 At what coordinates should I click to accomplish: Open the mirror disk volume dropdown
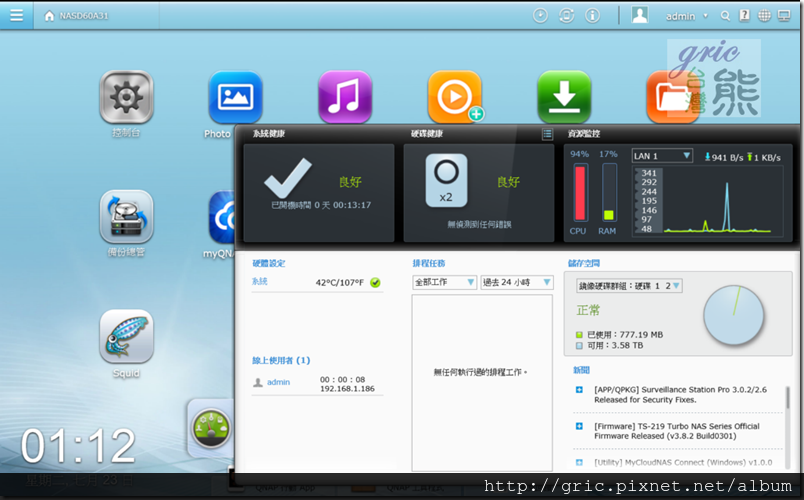coord(629,286)
